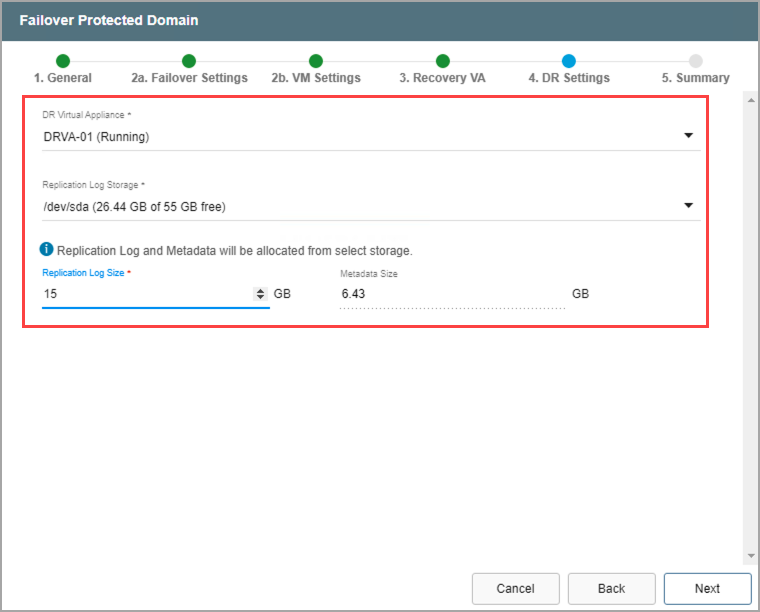Viewport: 760px width, 612px height.
Task: Expand the Replication Log Storage dropdown arrow
Action: point(688,206)
